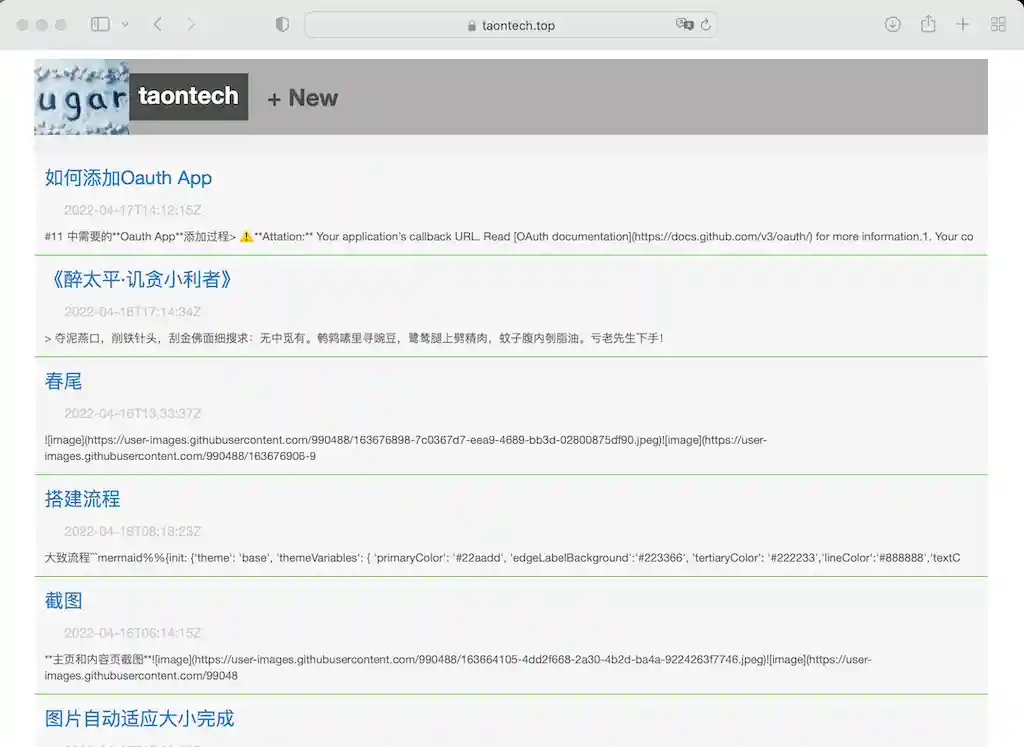Viewport: 1024px width, 747px height.
Task: Open a new tab with plus icon
Action: pyautogui.click(x=962, y=25)
